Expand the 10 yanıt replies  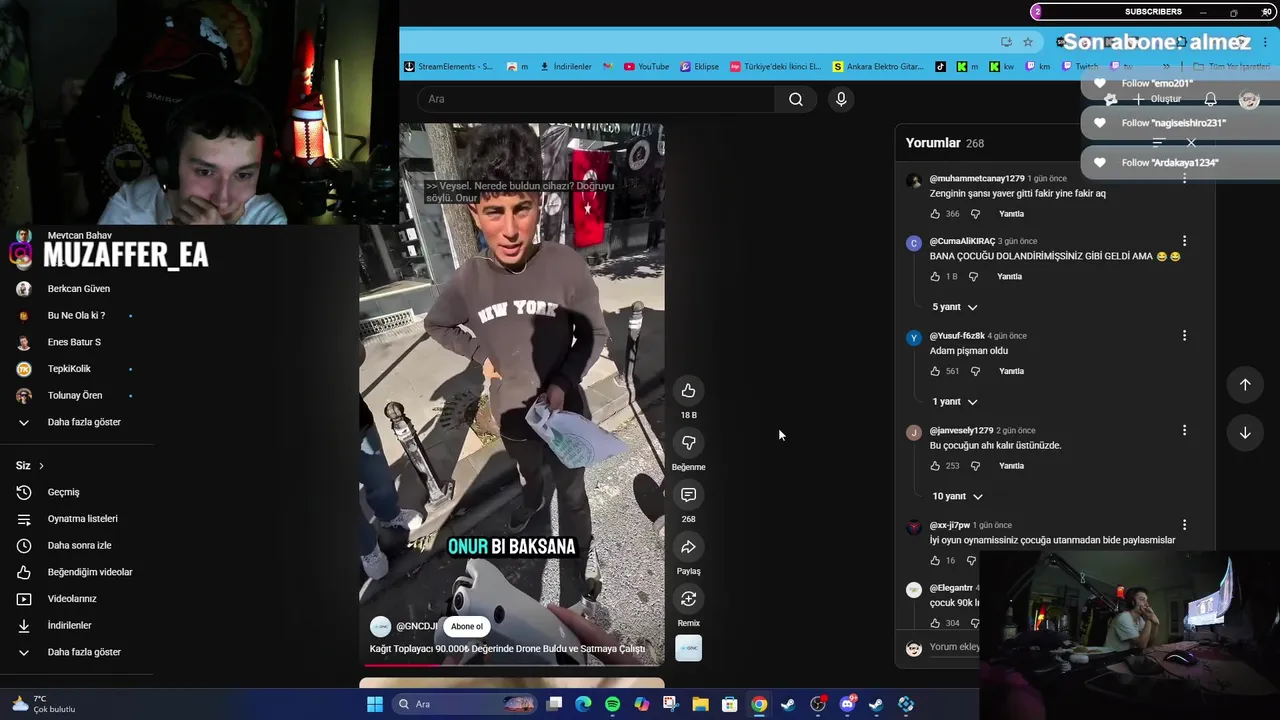click(957, 496)
